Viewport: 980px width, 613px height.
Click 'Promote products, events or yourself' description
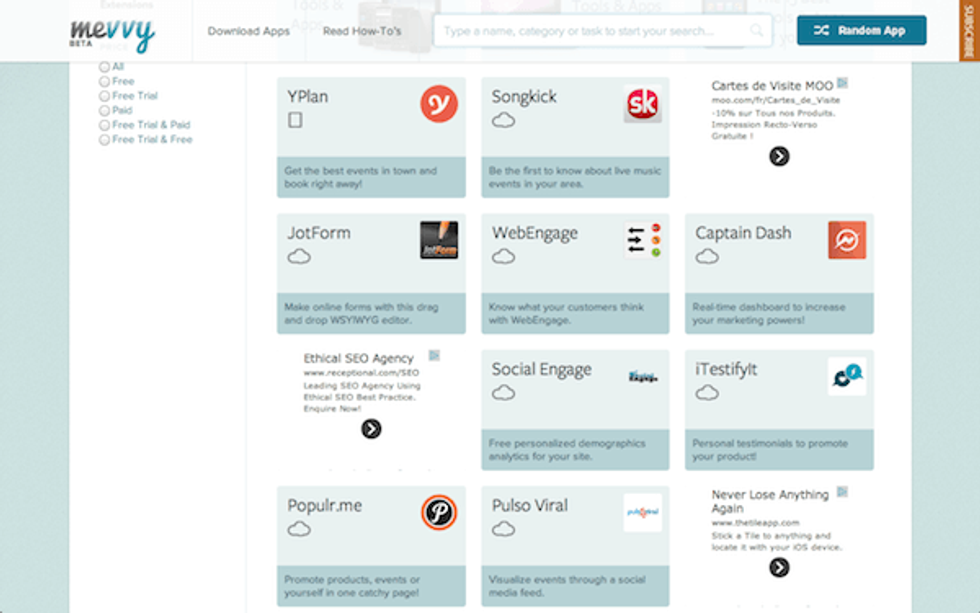352,586
